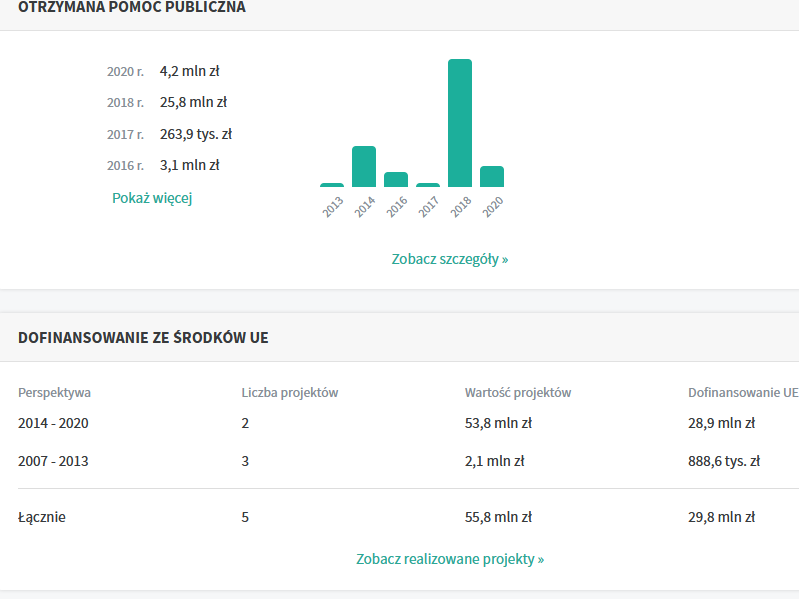Click the "Pokaż więcej" link
Screen dimensions: 800x600
point(152,198)
